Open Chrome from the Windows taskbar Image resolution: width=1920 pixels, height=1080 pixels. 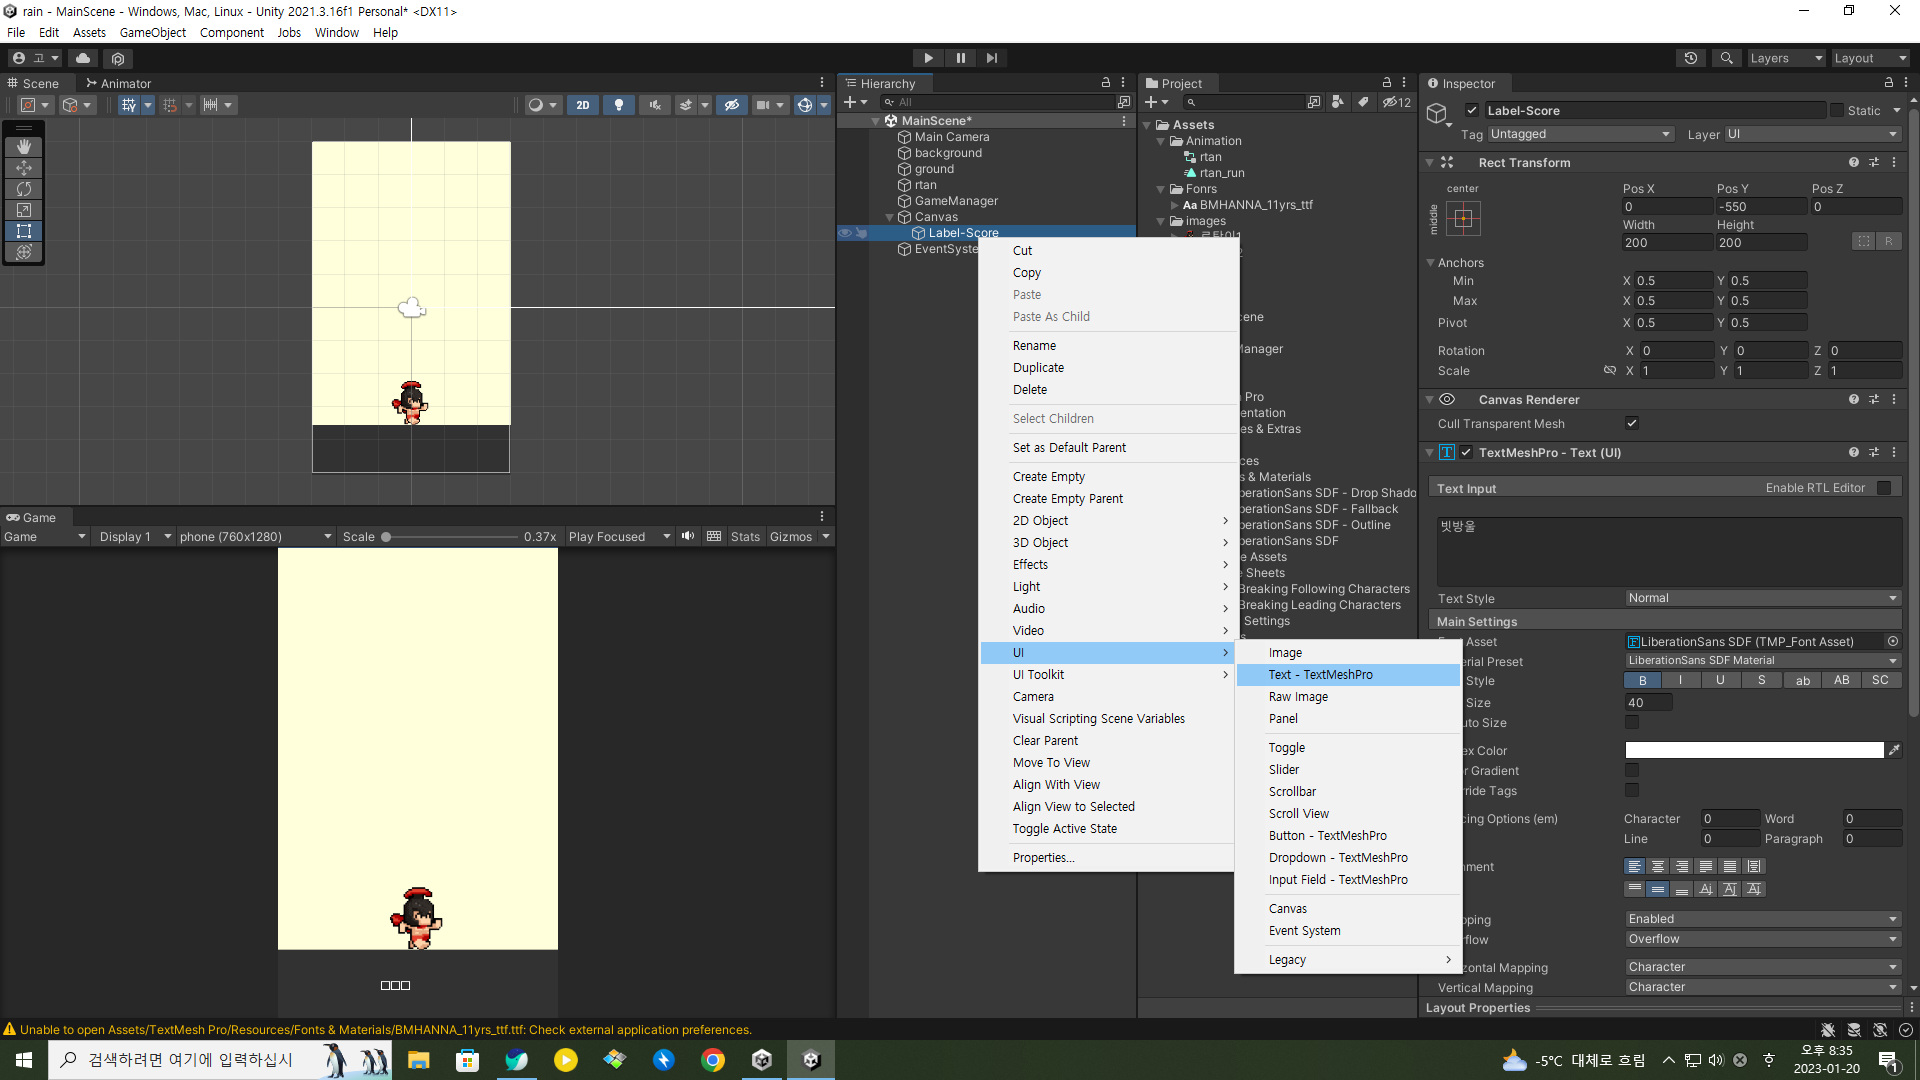[713, 1060]
